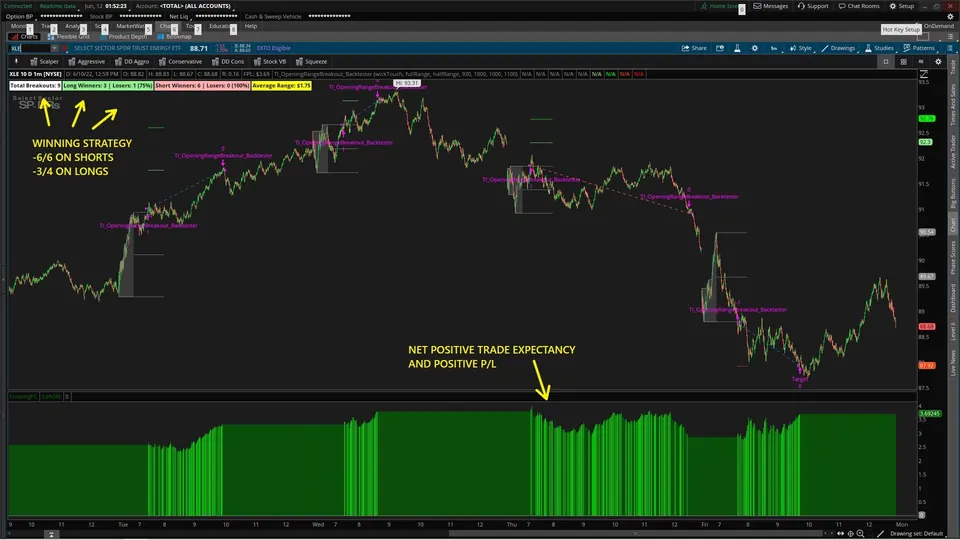
Task: Open the Messages inbox
Action: [x=770, y=6]
